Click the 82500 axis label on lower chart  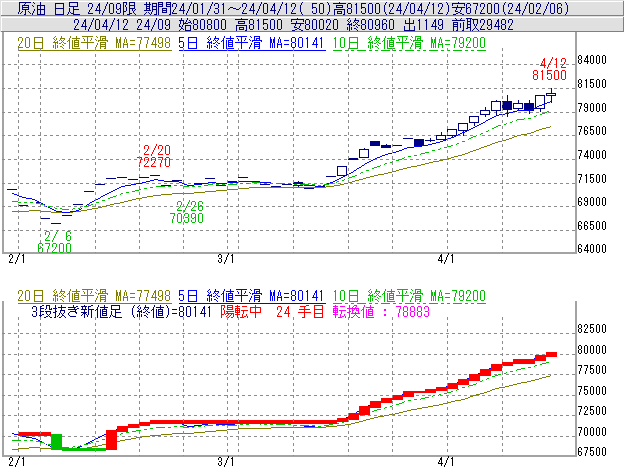point(592,329)
